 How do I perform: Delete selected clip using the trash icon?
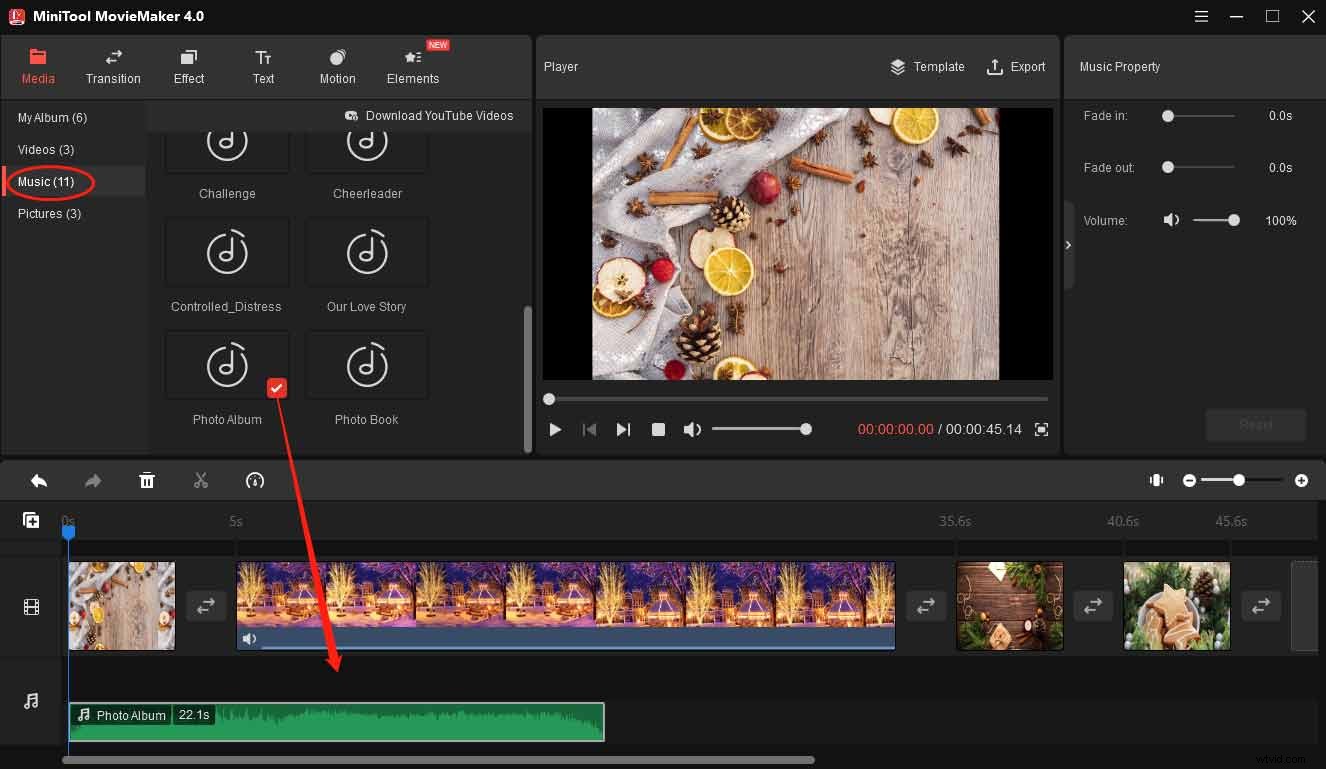pos(147,480)
